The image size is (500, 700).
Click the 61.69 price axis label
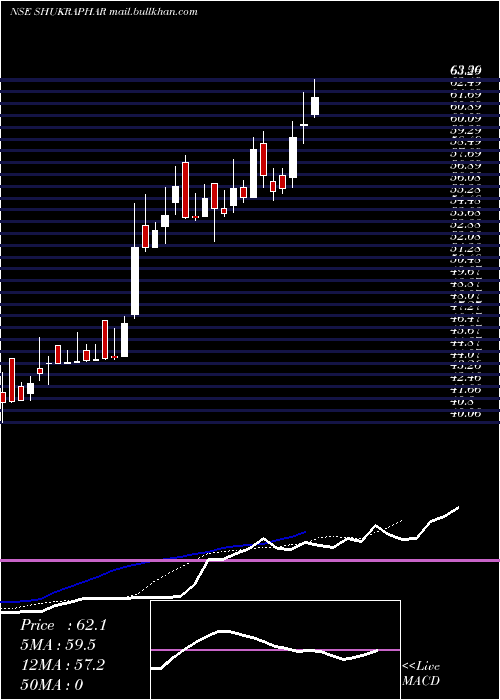465,95
